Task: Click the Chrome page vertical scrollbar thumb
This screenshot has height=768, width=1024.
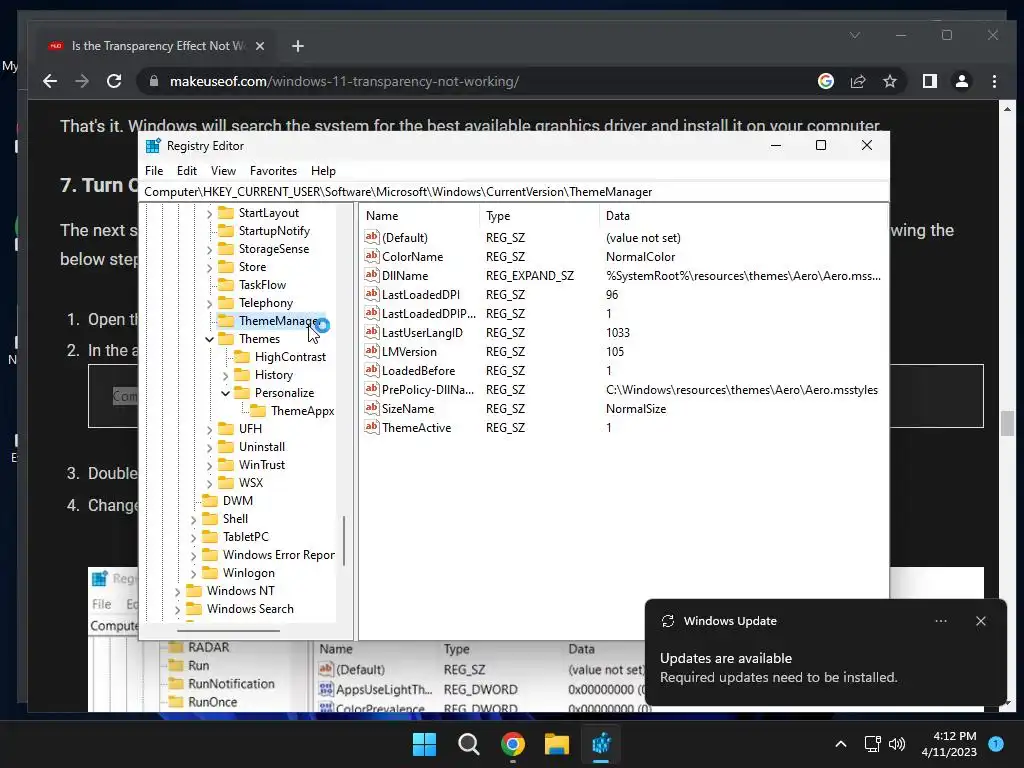Action: pyautogui.click(x=1007, y=423)
